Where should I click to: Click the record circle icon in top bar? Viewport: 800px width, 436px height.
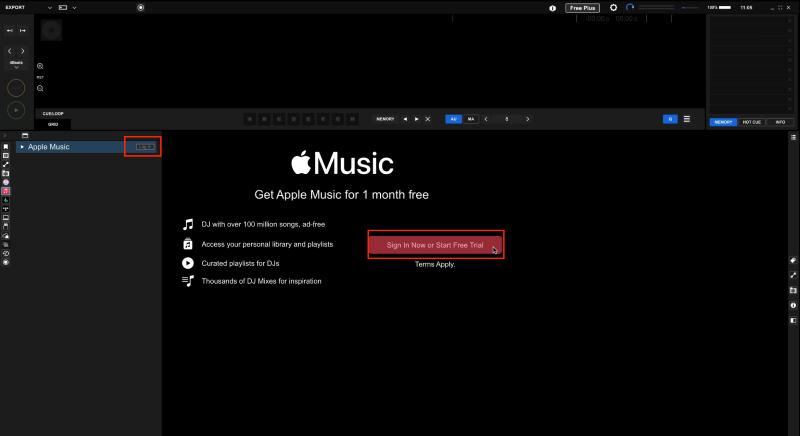click(141, 8)
